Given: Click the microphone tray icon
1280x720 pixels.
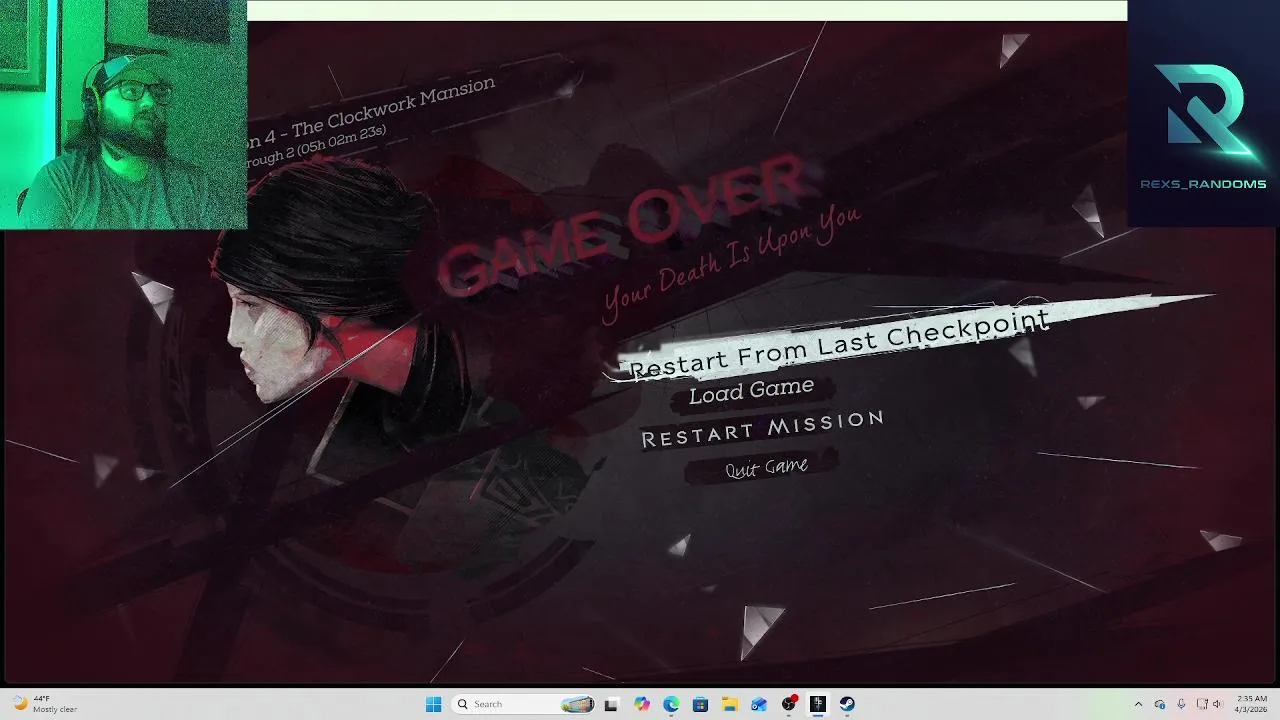Looking at the screenshot, I should (1181, 704).
